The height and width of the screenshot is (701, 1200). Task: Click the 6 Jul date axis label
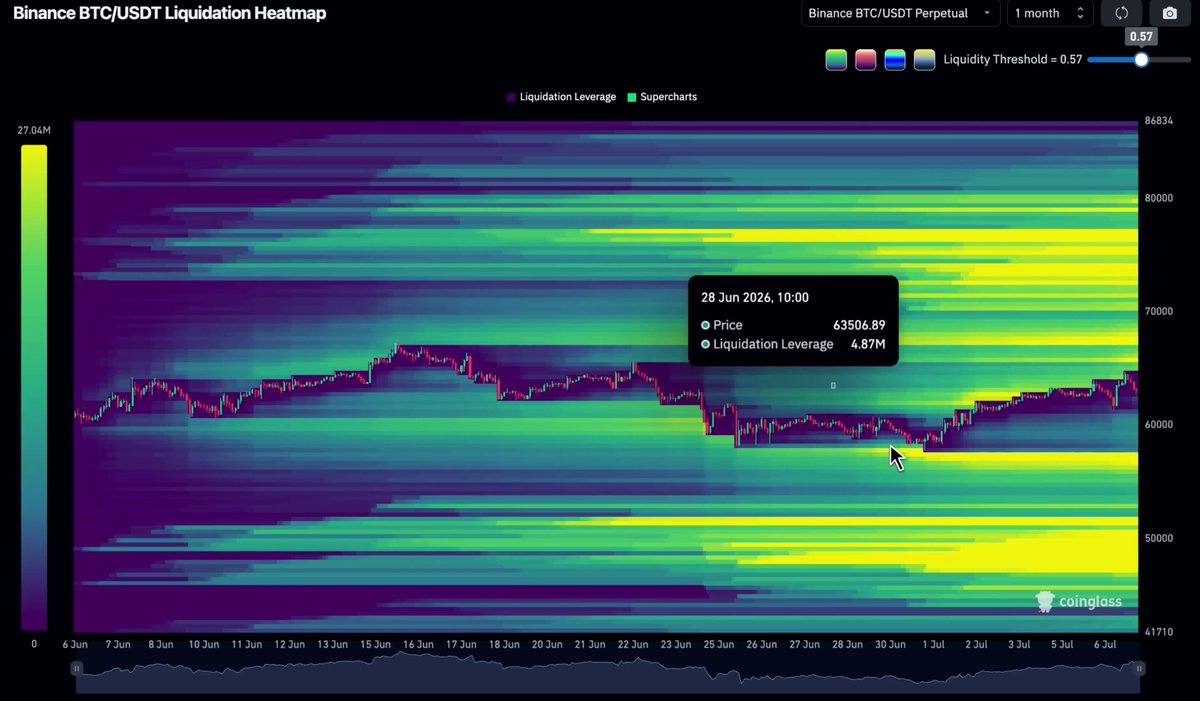1104,645
